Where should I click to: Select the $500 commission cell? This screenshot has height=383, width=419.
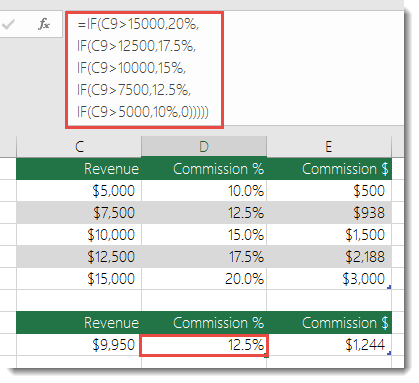coord(329,191)
